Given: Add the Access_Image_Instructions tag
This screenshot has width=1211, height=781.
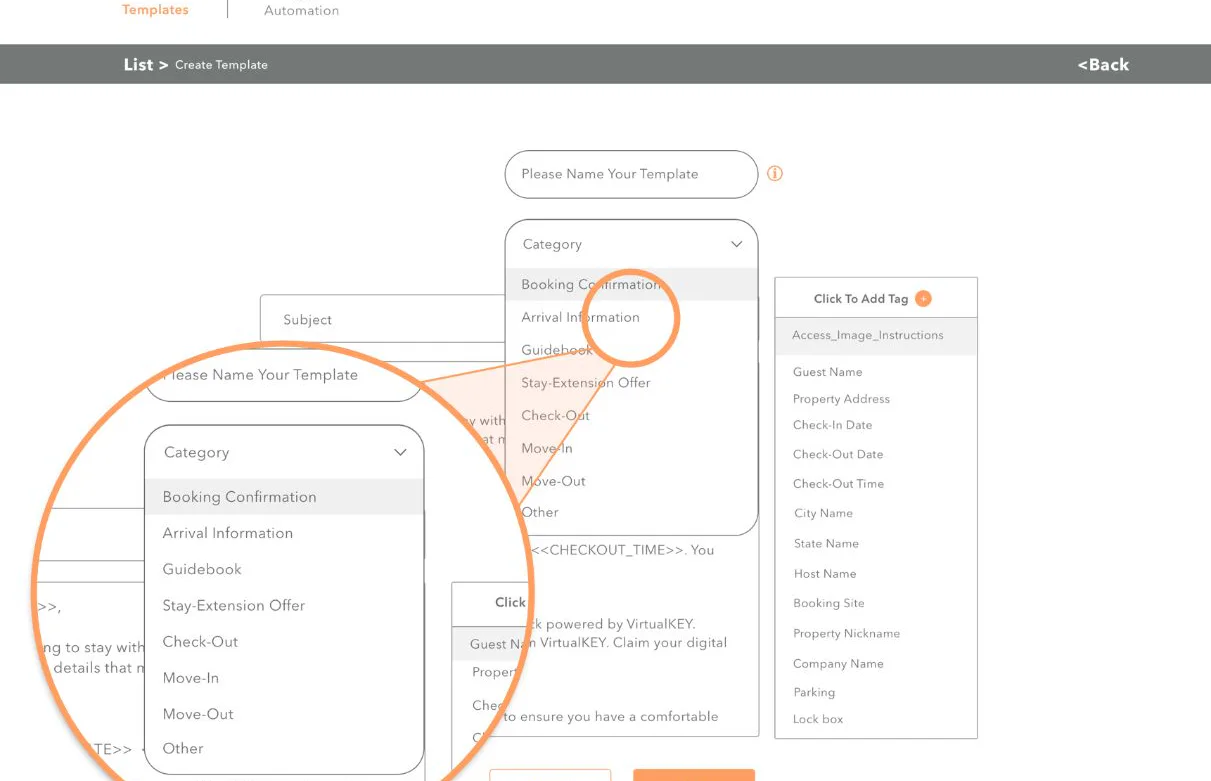Looking at the screenshot, I should (876, 336).
